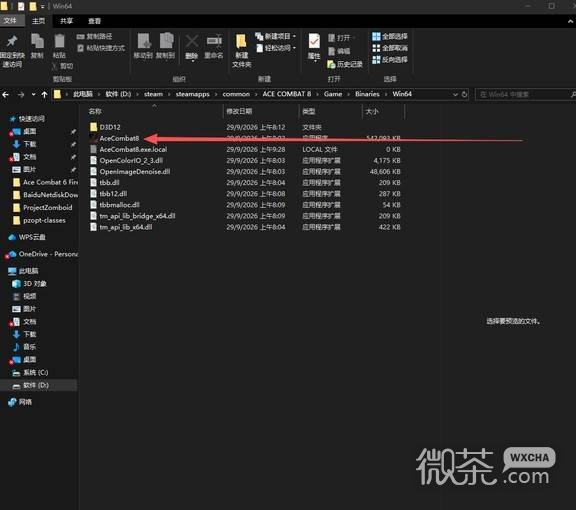Image resolution: width=576 pixels, height=510 pixels.
Task: Click the Rename icon in ribbon
Action: 214,41
